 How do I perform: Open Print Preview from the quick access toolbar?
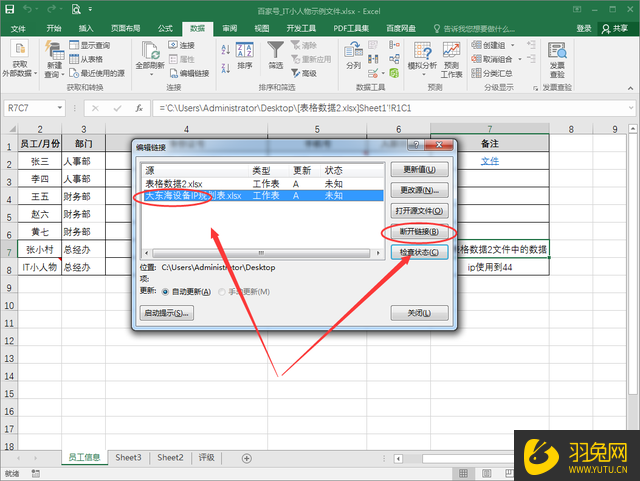(76, 9)
